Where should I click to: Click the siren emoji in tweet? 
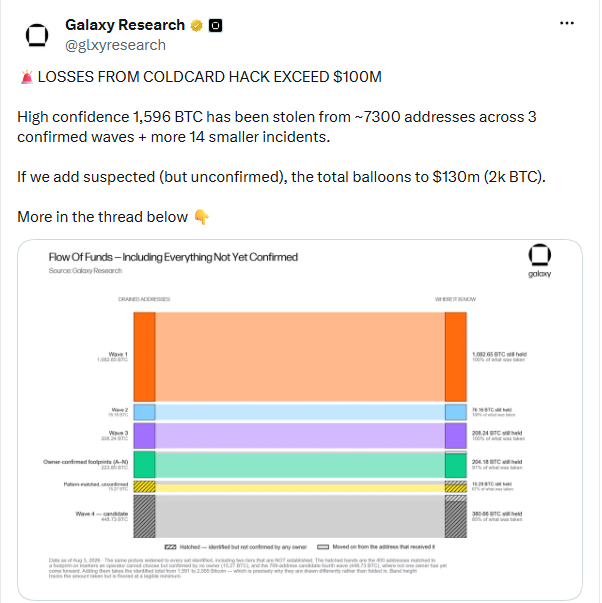pyautogui.click(x=27, y=77)
